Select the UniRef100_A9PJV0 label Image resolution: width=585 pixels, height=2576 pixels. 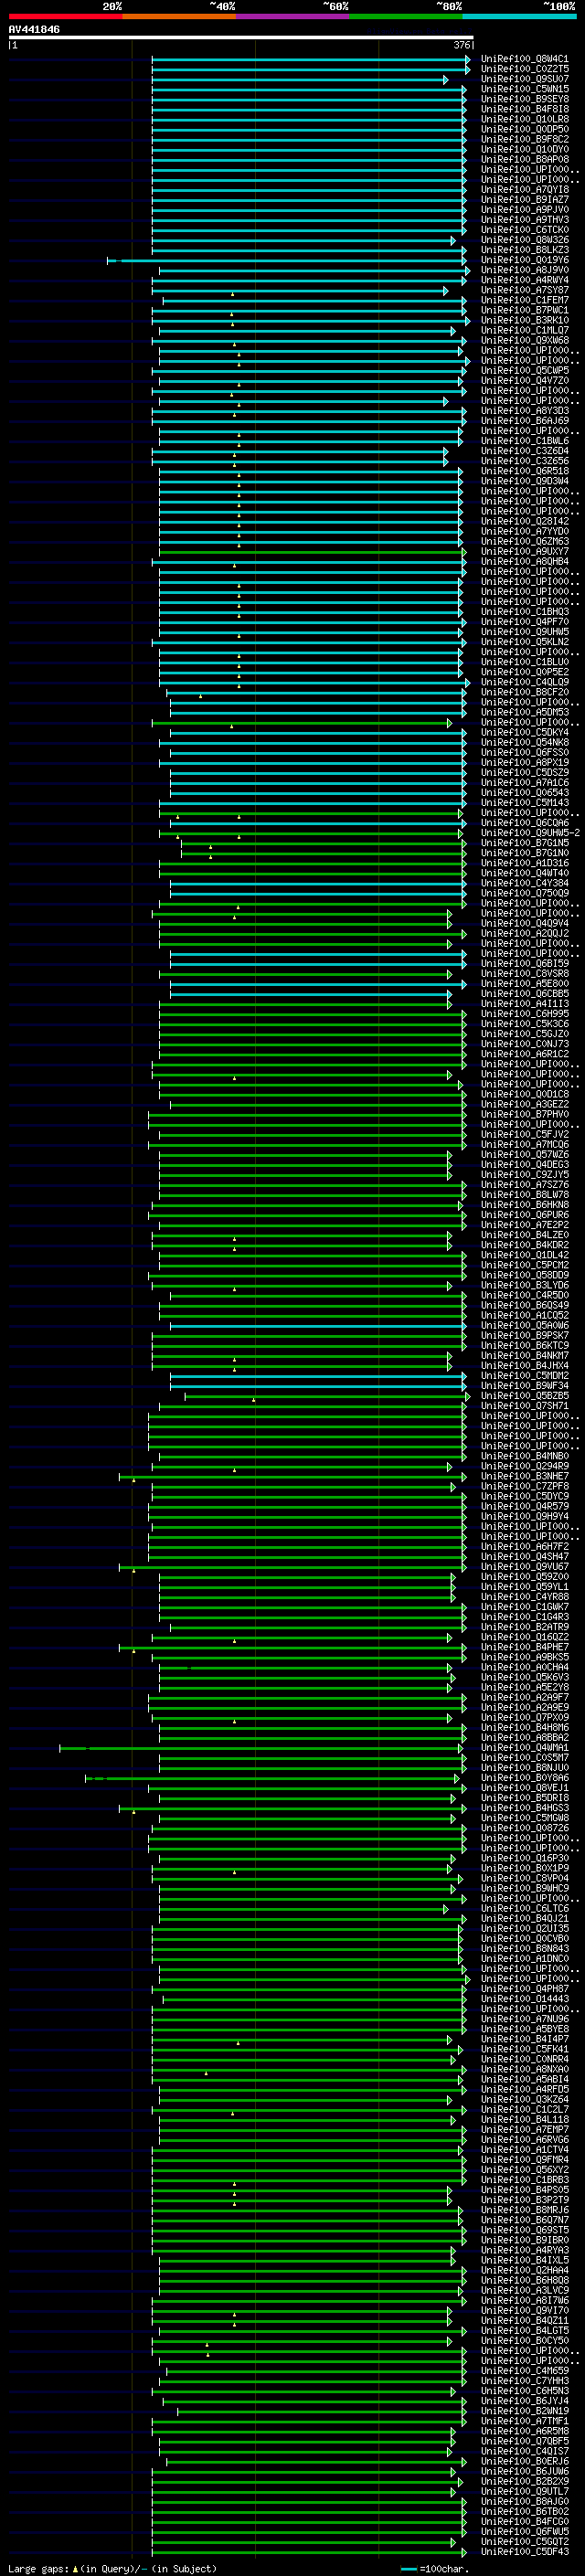[524, 210]
